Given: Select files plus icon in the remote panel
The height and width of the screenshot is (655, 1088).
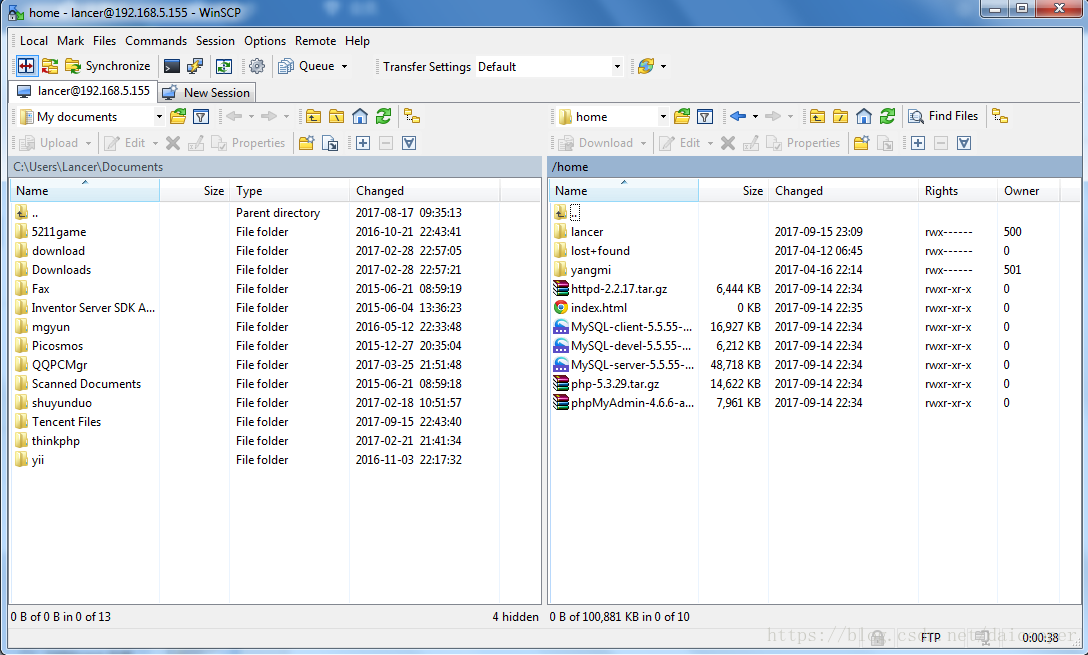Looking at the screenshot, I should (x=918, y=143).
